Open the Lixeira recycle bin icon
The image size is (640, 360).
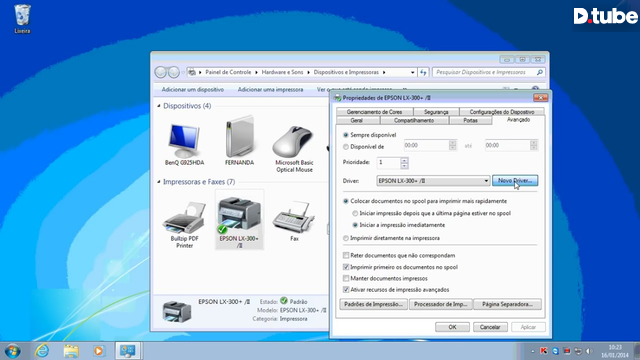(22, 18)
